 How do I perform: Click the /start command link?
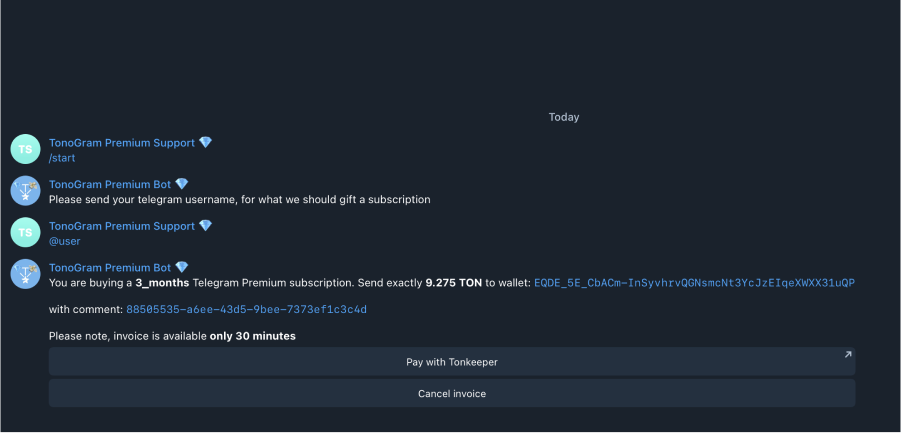click(62, 158)
